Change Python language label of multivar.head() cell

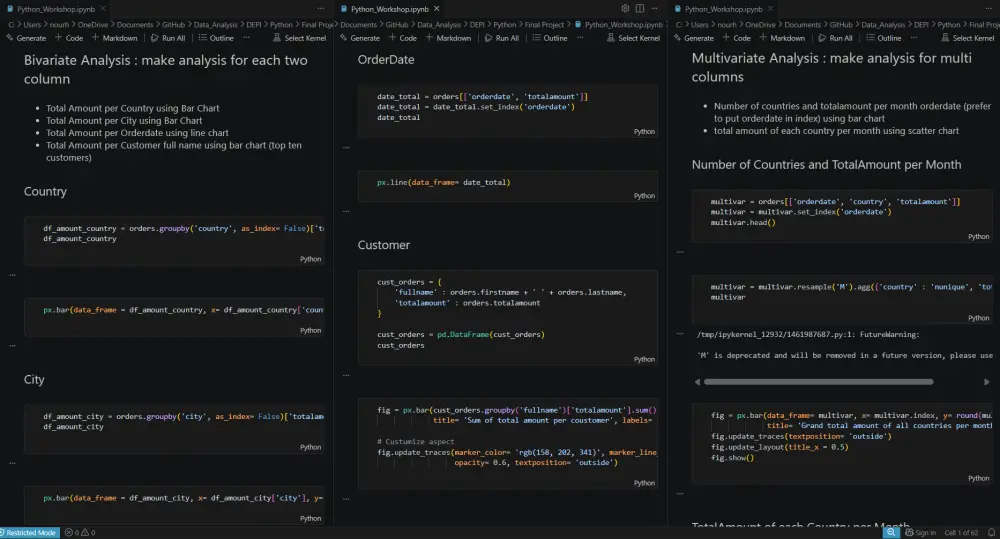coord(978,237)
